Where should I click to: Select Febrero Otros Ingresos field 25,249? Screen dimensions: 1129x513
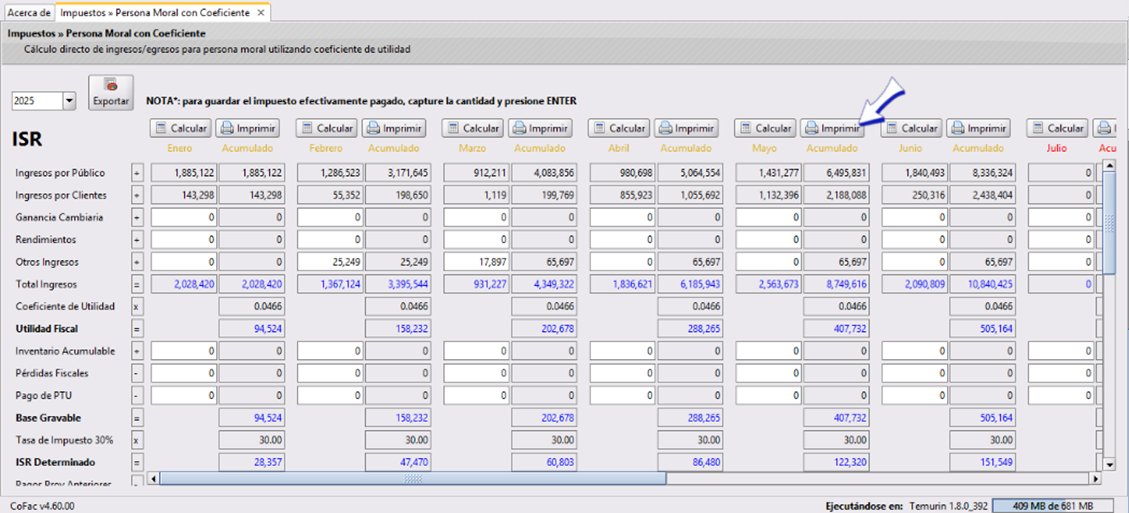point(328,262)
